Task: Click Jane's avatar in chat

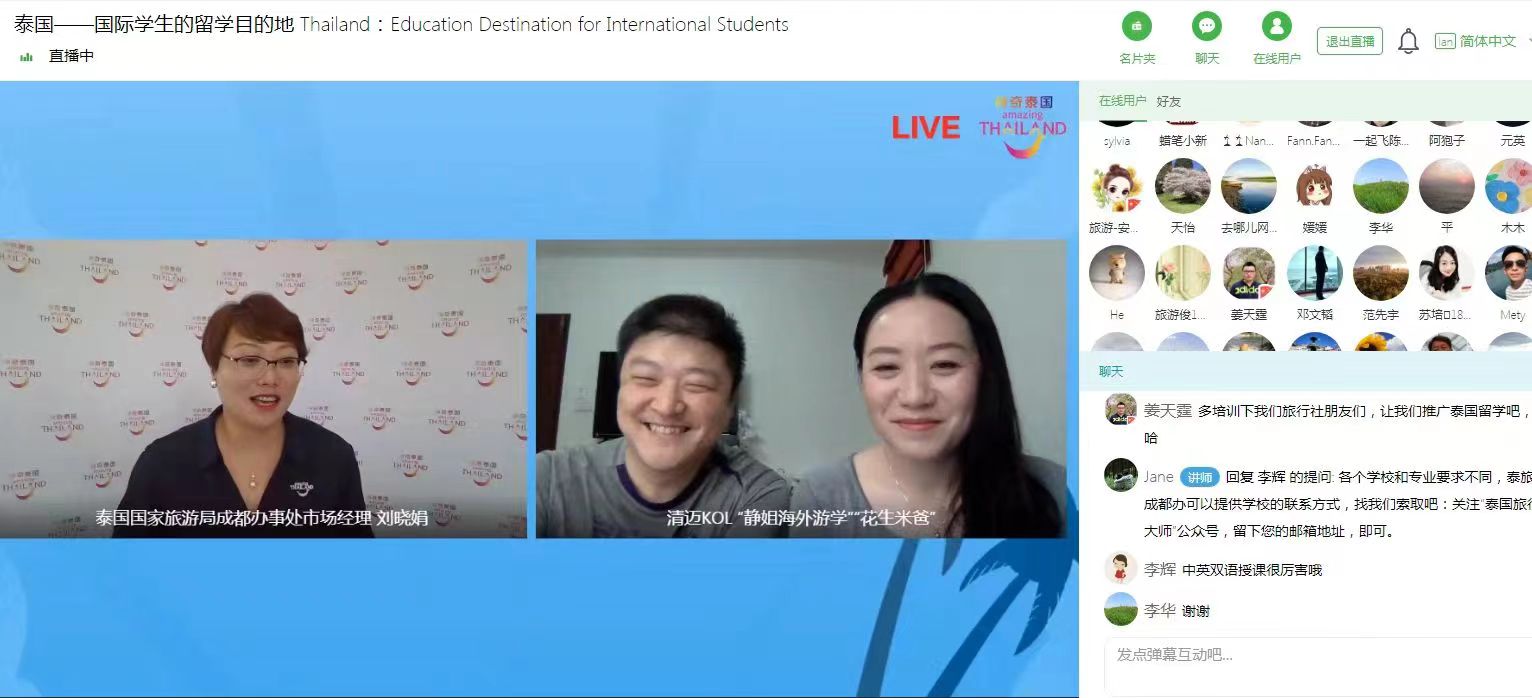Action: click(1121, 475)
